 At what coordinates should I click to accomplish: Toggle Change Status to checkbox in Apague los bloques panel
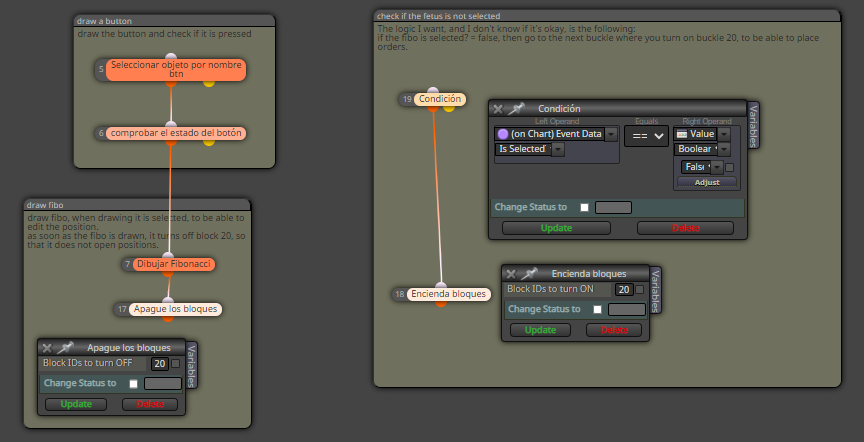(x=133, y=384)
